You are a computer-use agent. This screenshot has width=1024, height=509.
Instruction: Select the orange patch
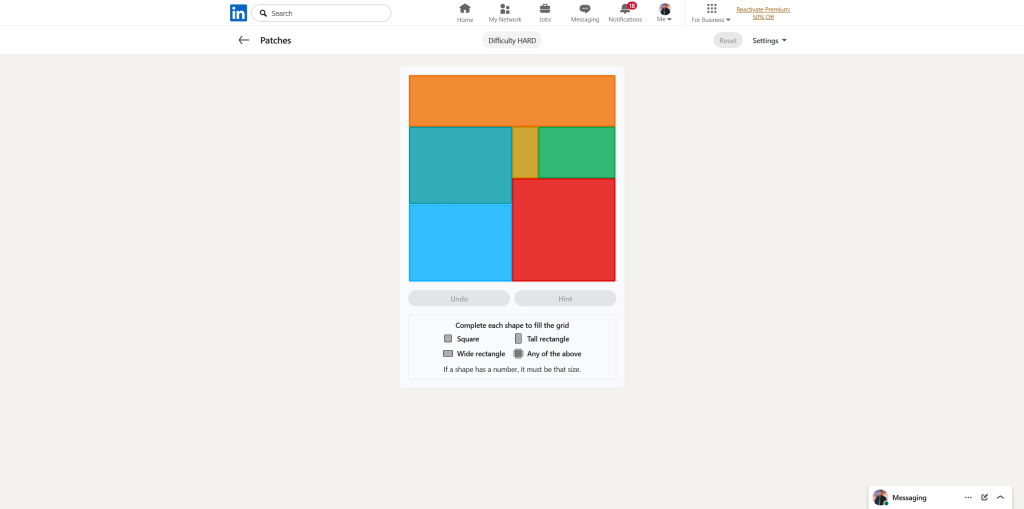point(512,101)
